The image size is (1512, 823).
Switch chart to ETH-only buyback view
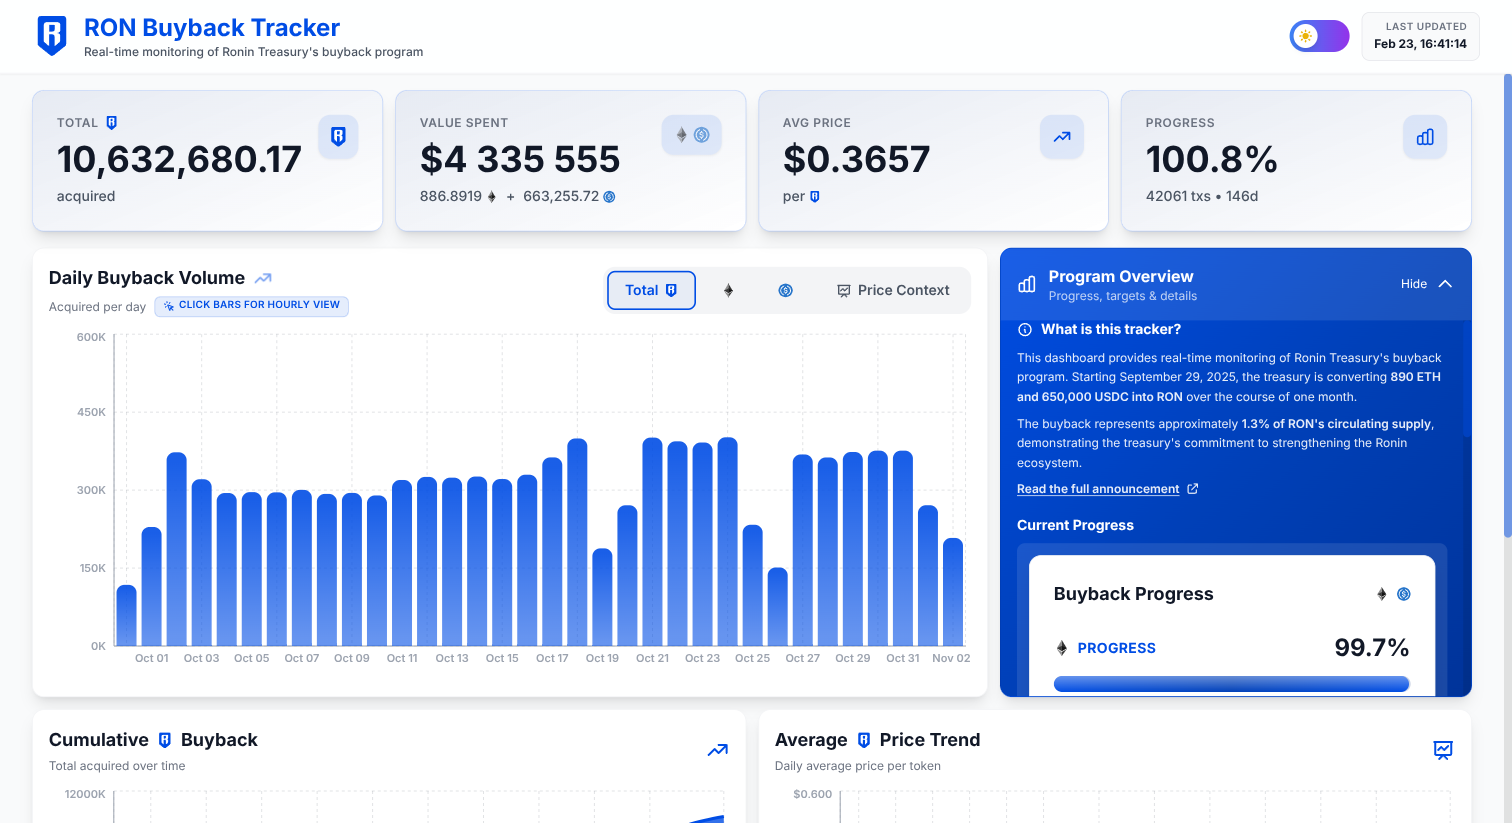pos(728,291)
